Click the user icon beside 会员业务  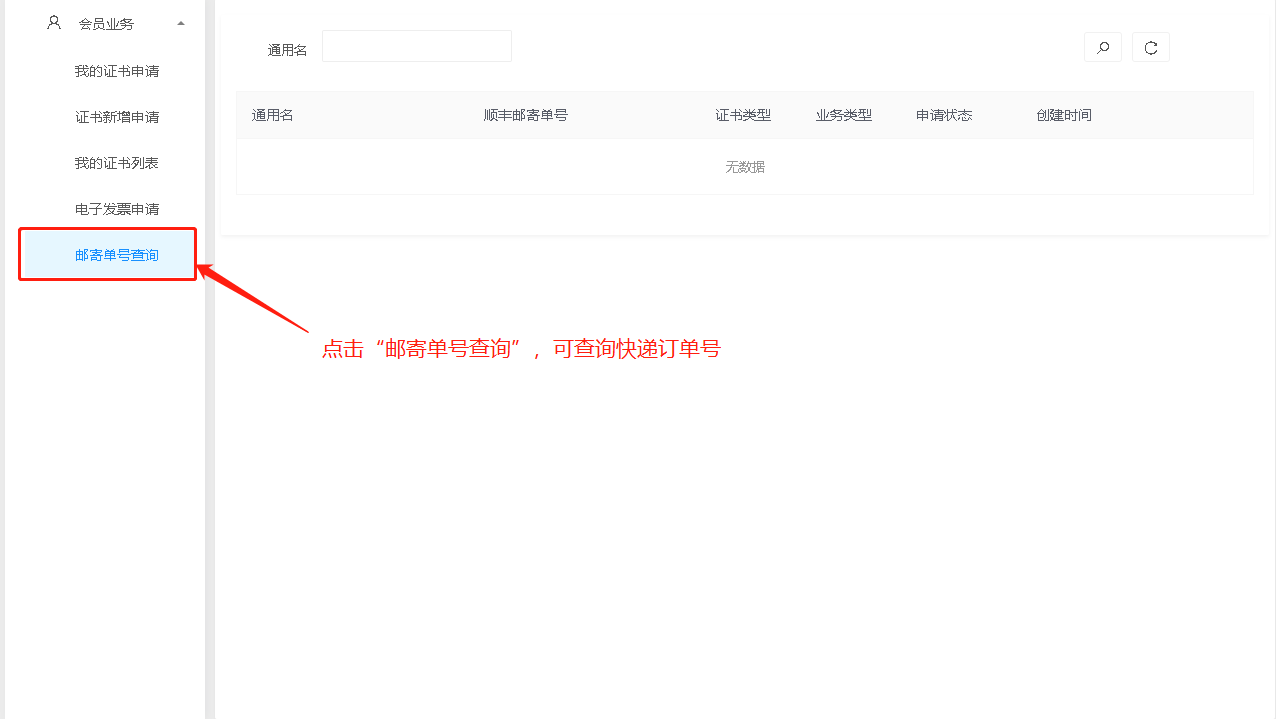(54, 22)
